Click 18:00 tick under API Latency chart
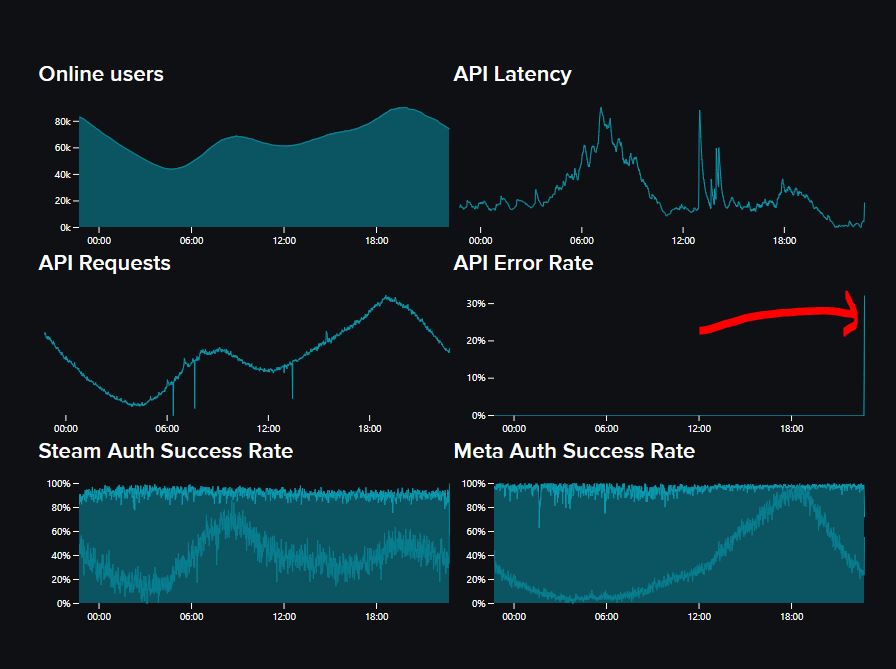This screenshot has width=896, height=669. click(784, 241)
